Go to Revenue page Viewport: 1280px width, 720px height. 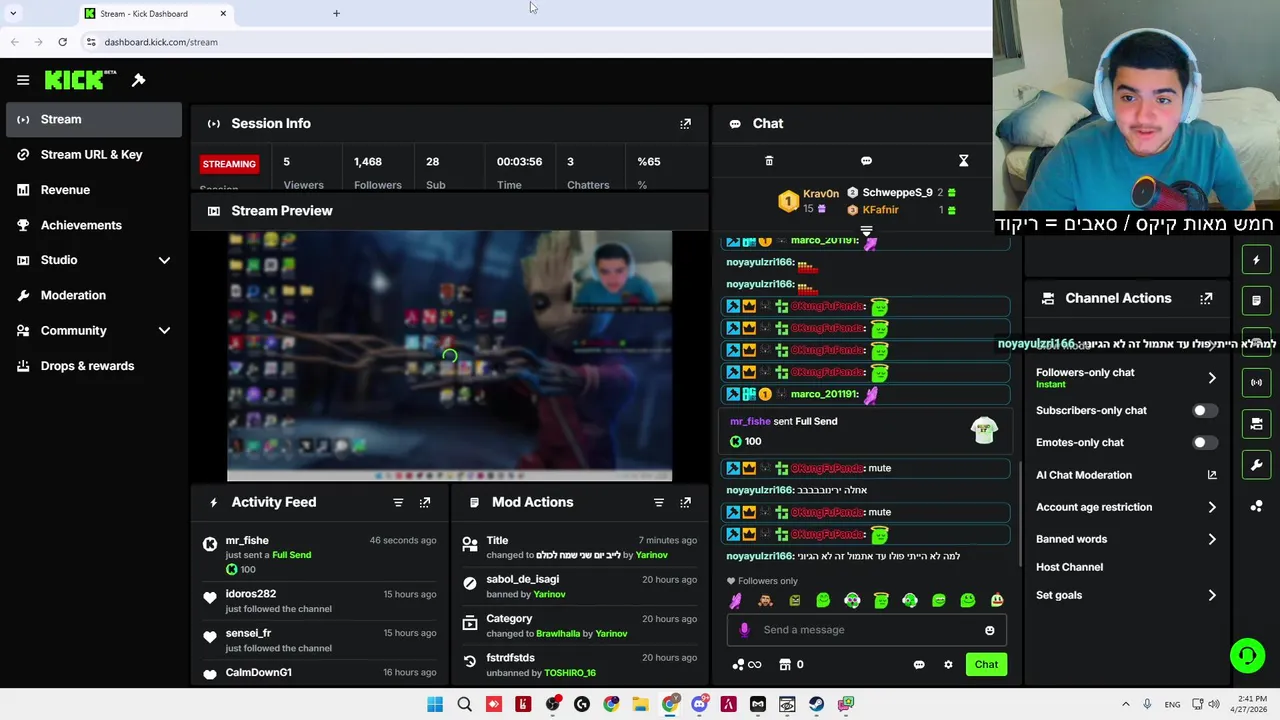pos(93,190)
